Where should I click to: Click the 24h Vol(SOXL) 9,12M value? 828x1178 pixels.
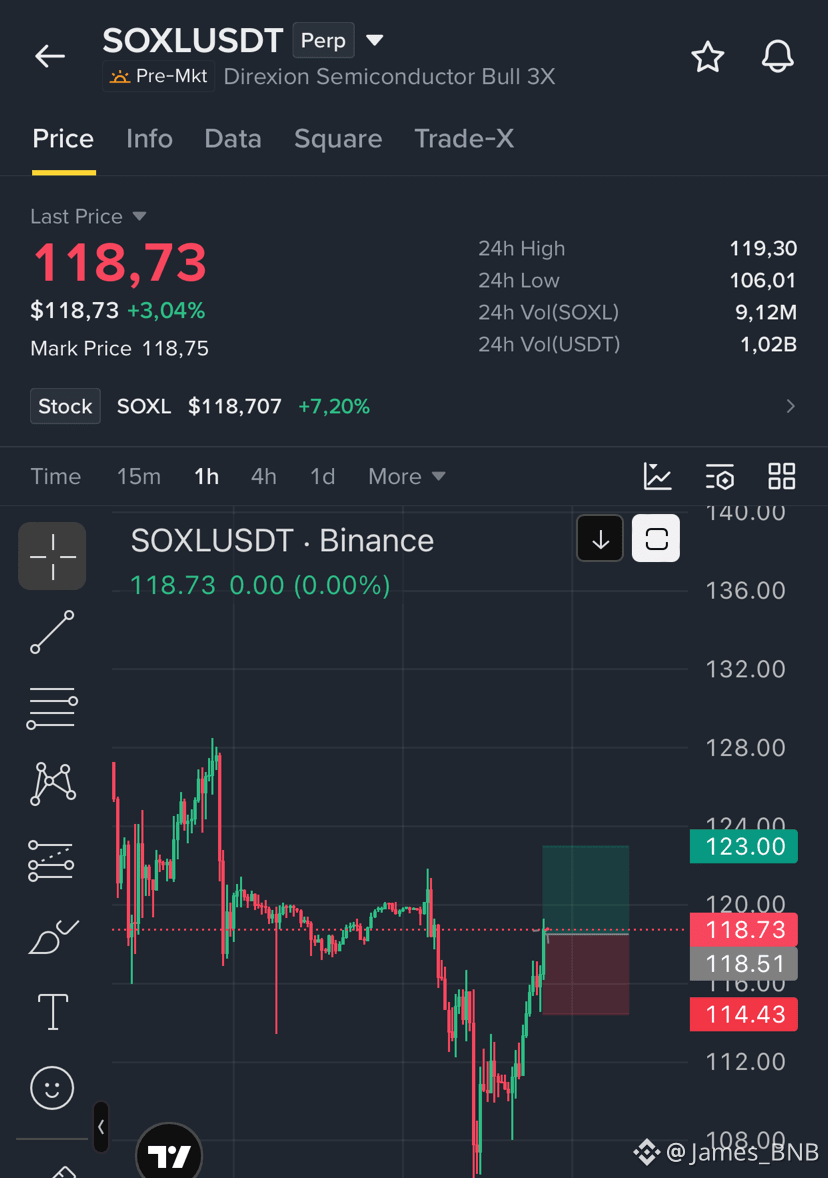pos(766,313)
